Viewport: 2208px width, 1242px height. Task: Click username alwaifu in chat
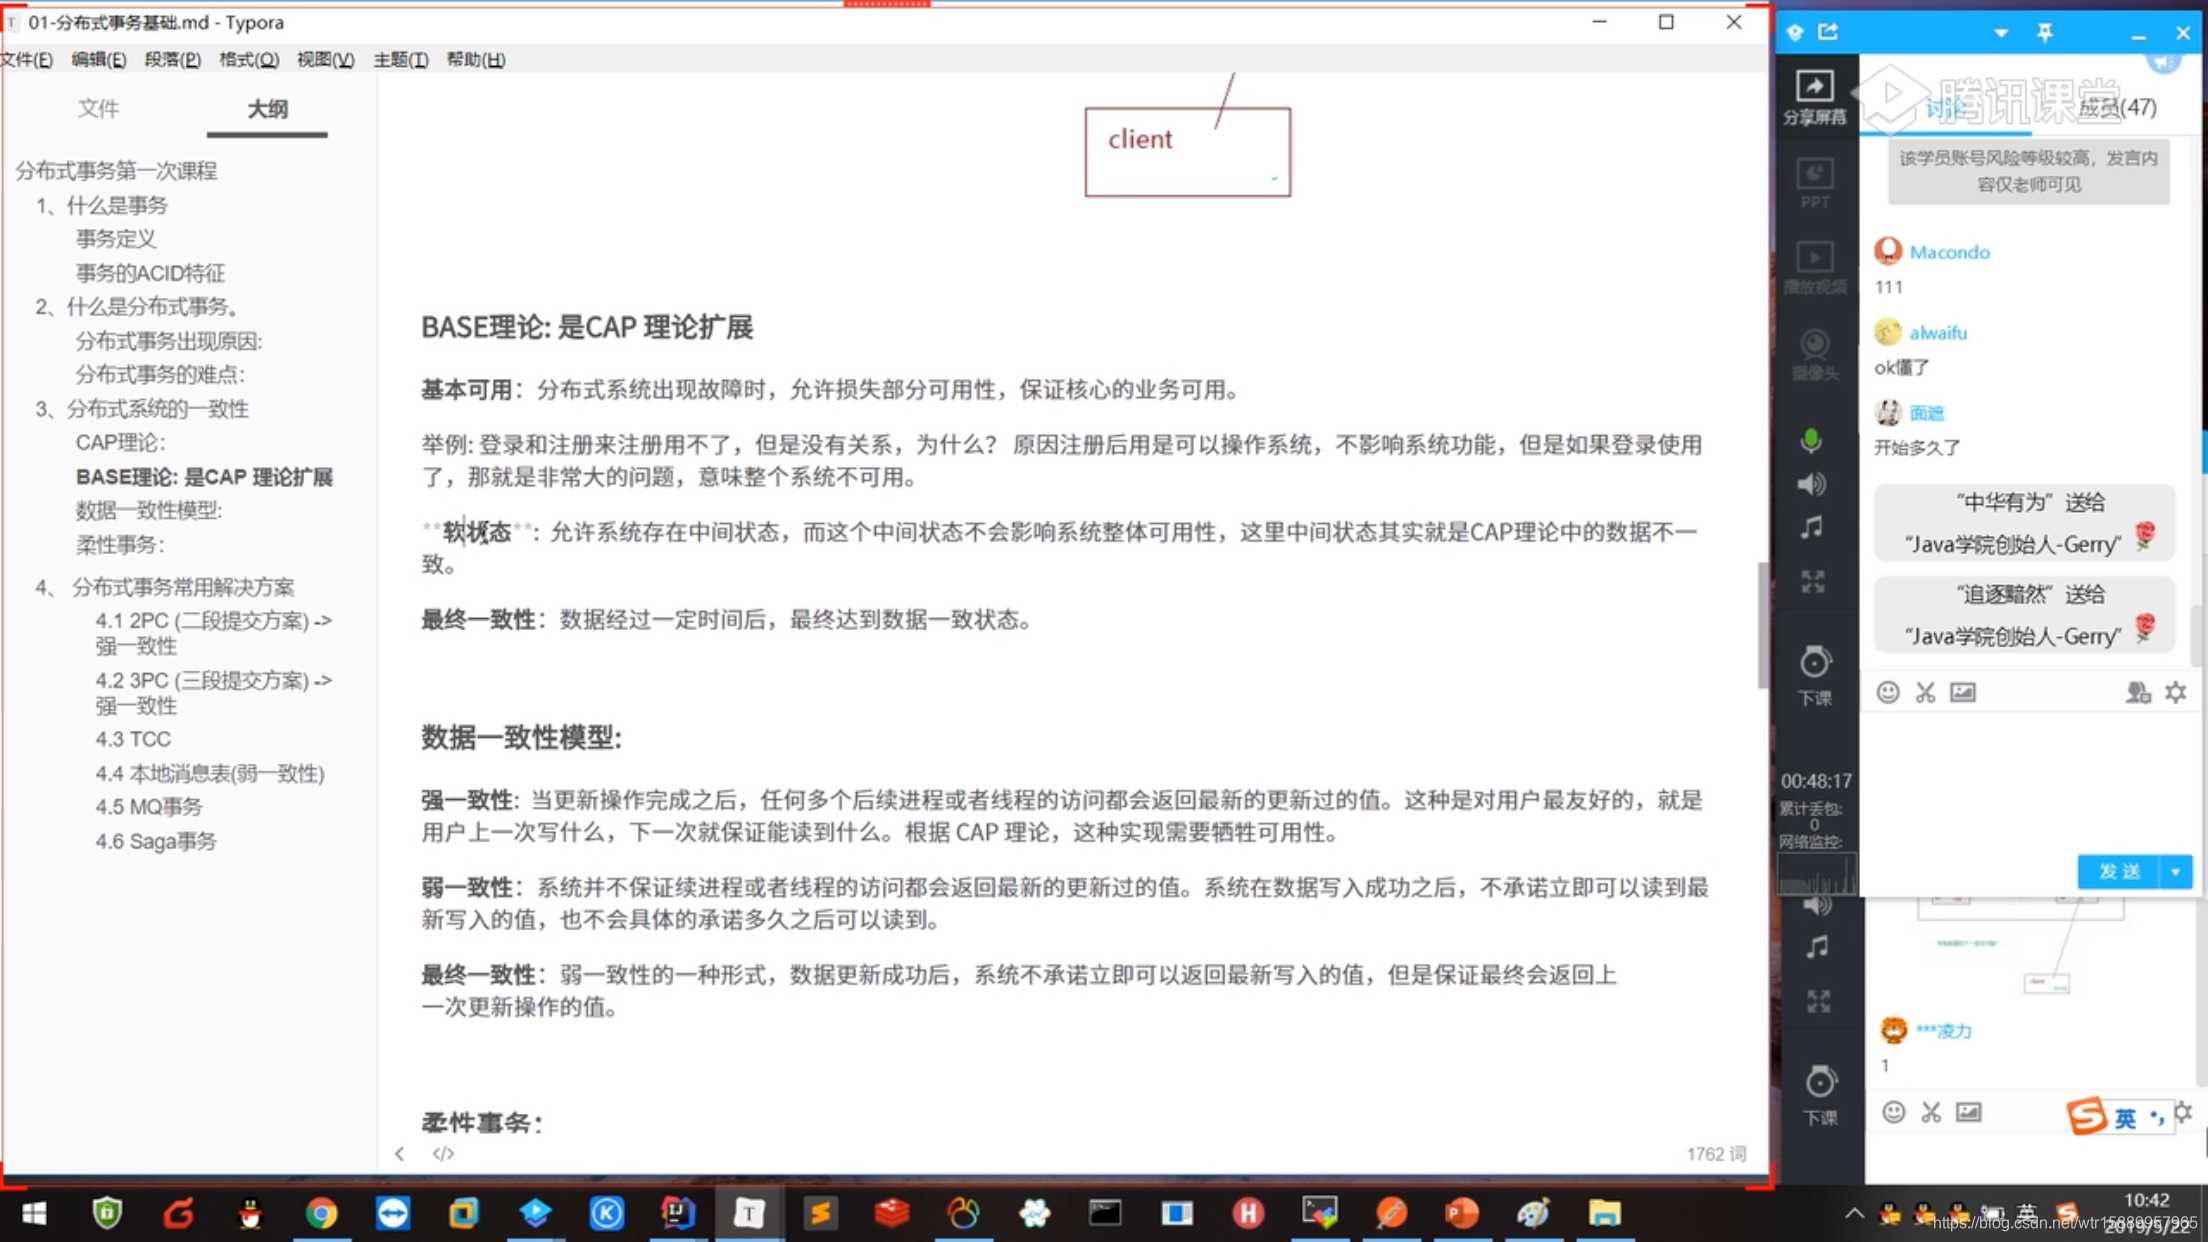(1938, 333)
